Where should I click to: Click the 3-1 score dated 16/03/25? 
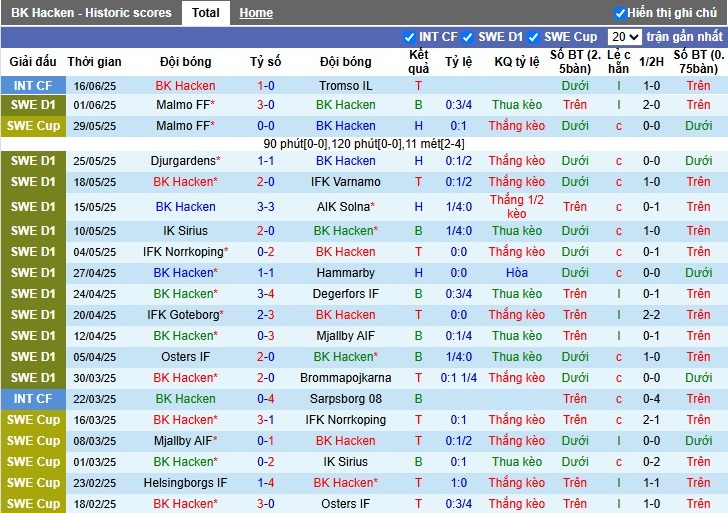[x=266, y=420]
